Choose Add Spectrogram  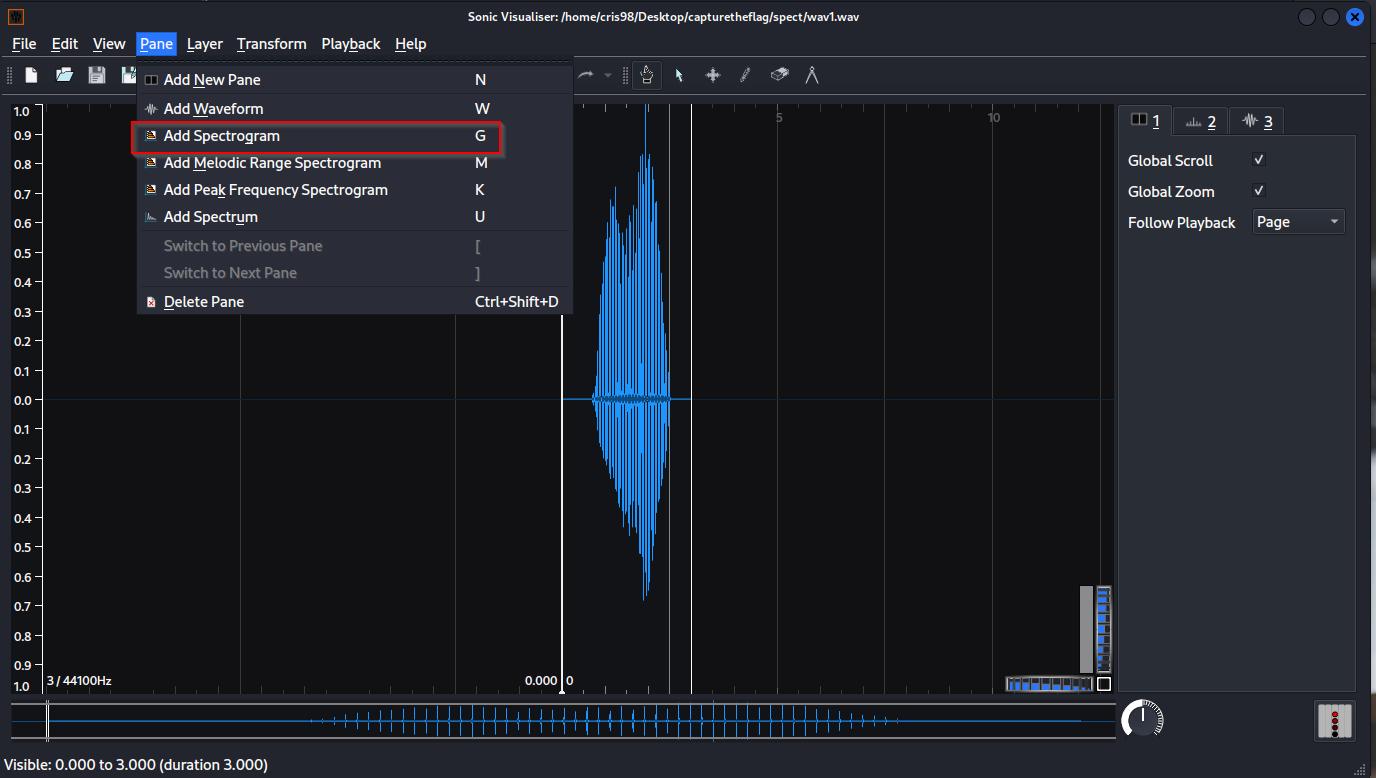pos(354,136)
